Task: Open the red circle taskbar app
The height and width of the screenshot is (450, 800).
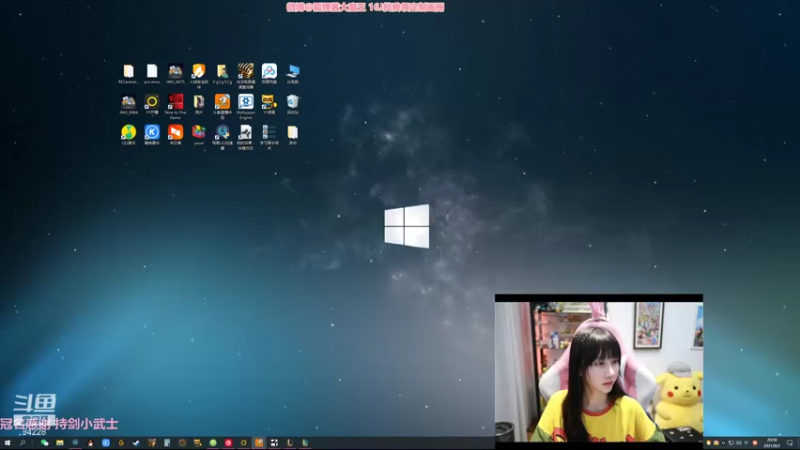Action: coord(228,443)
